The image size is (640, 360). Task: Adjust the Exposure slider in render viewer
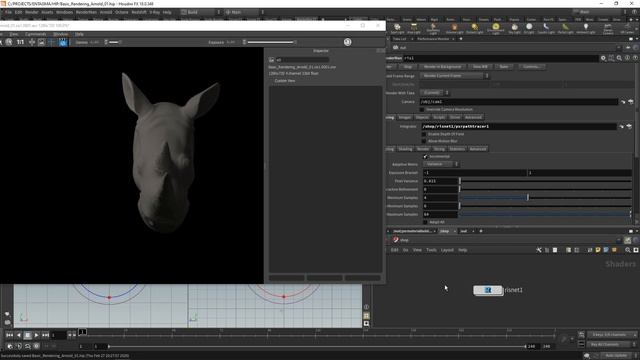point(270,42)
